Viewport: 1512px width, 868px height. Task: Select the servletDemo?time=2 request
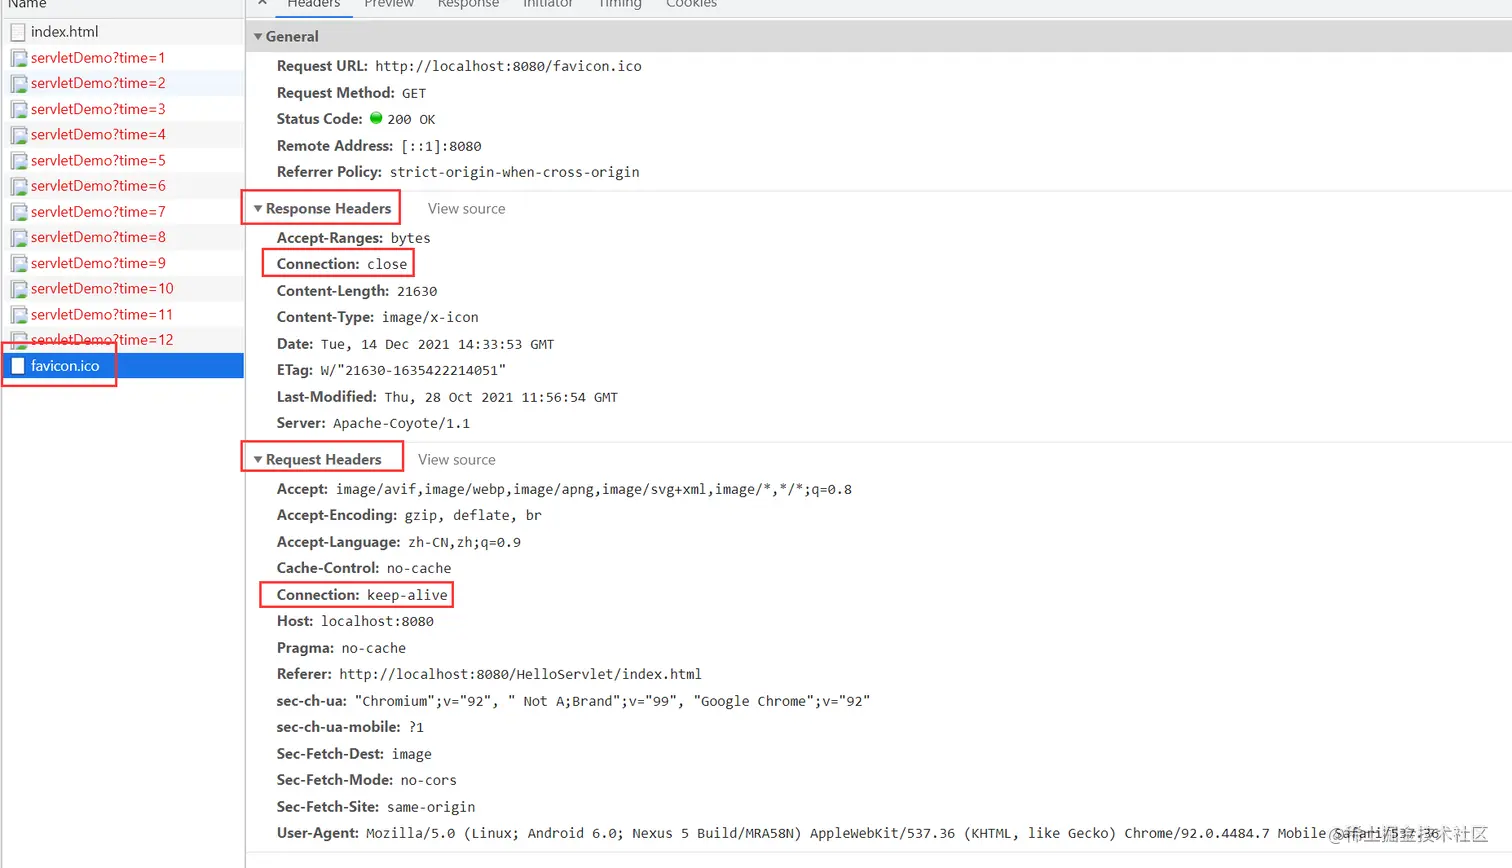point(123,83)
